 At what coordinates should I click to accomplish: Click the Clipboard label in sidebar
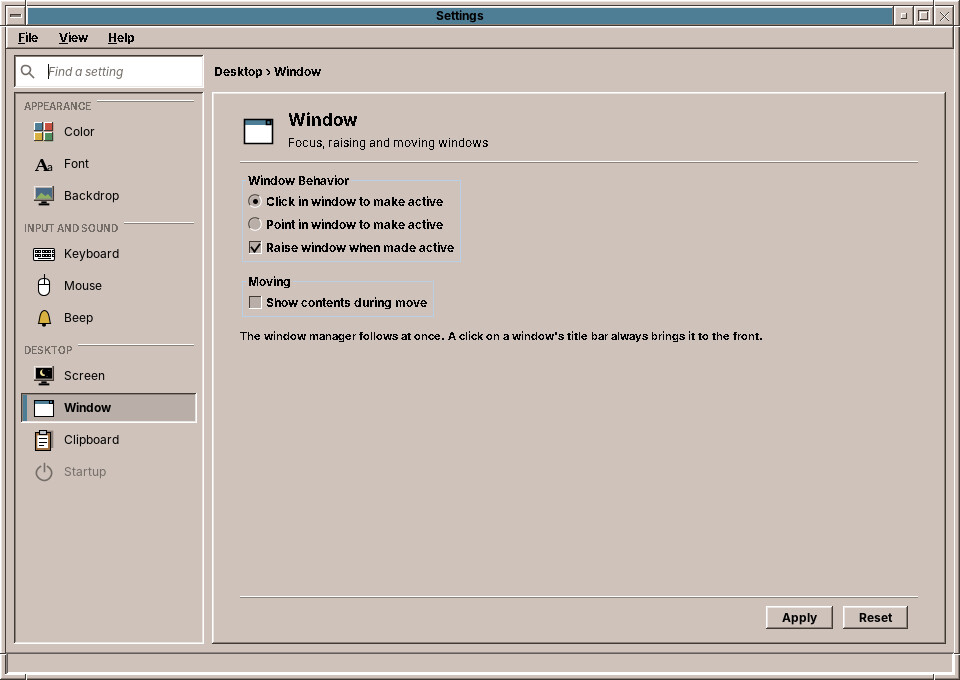coord(91,439)
